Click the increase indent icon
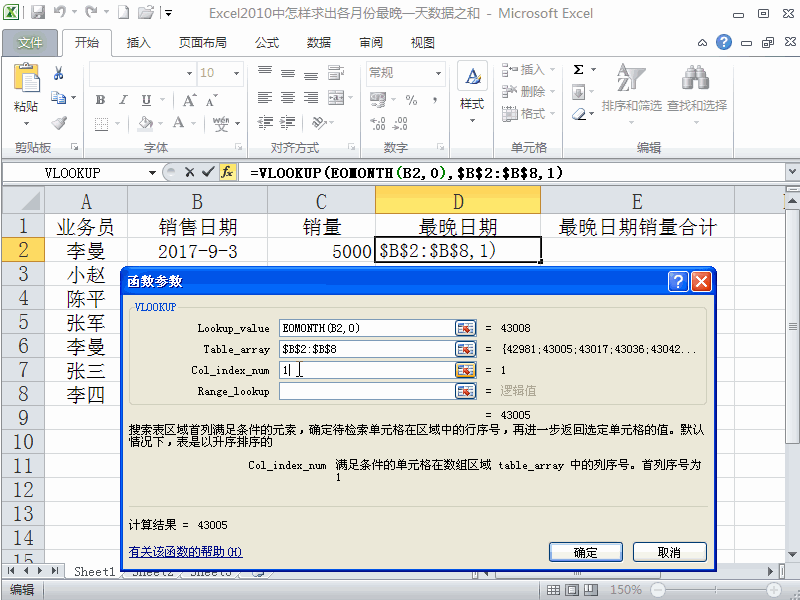This screenshot has height=600, width=800. (288, 122)
